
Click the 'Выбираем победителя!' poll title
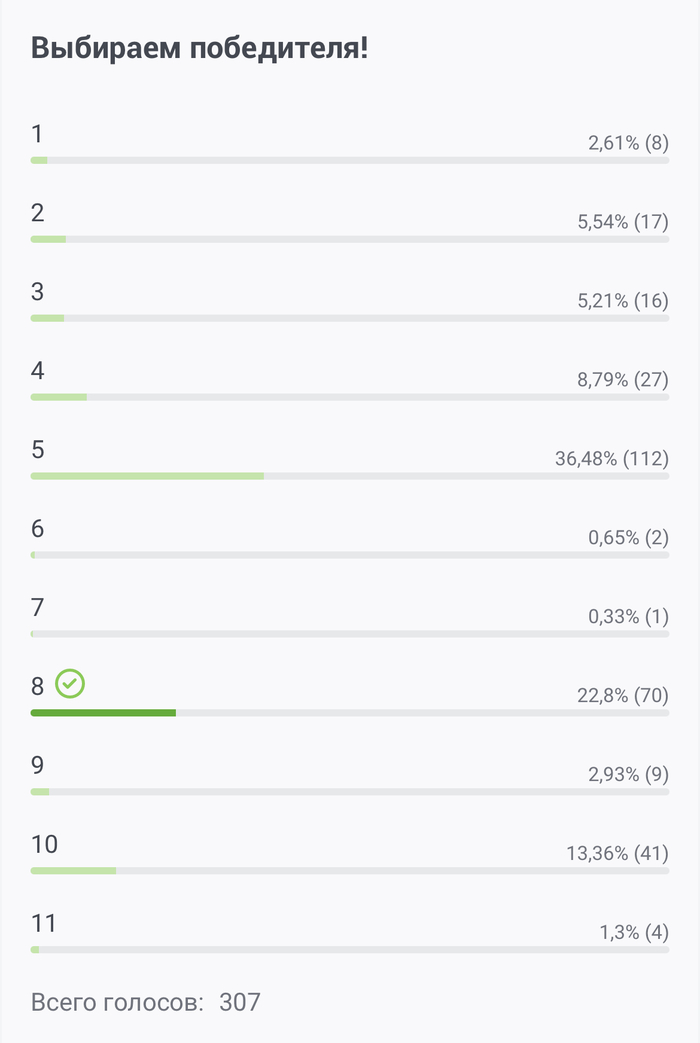(200, 47)
